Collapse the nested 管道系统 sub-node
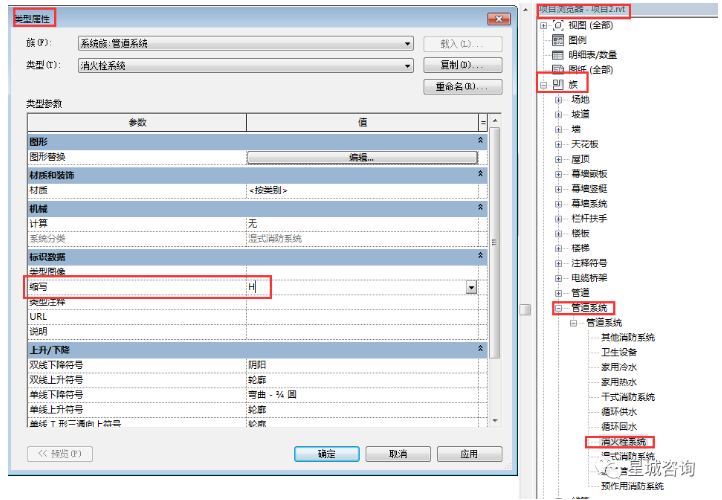Image resolution: width=722 pixels, height=500 pixels. [x=573, y=323]
